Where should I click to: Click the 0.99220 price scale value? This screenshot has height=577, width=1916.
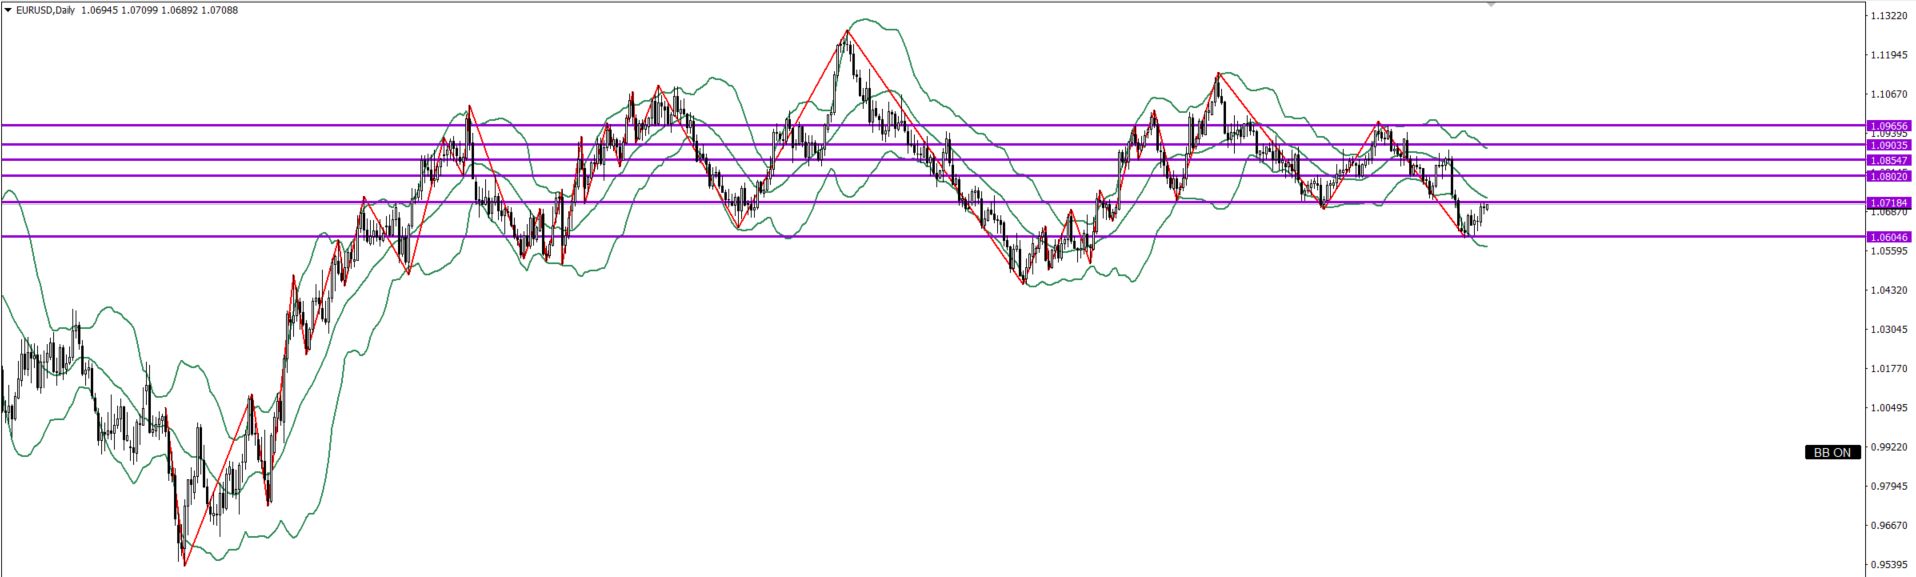(1888, 447)
